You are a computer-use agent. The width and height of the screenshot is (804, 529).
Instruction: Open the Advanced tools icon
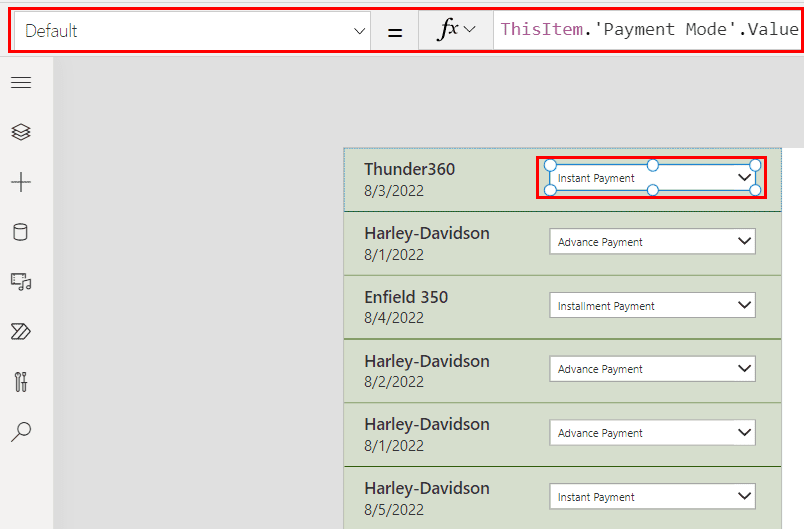click(x=21, y=382)
